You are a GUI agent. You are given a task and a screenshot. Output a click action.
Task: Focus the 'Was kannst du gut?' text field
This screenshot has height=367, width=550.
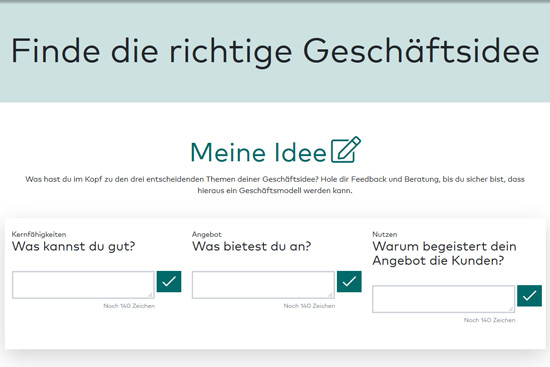83,285
